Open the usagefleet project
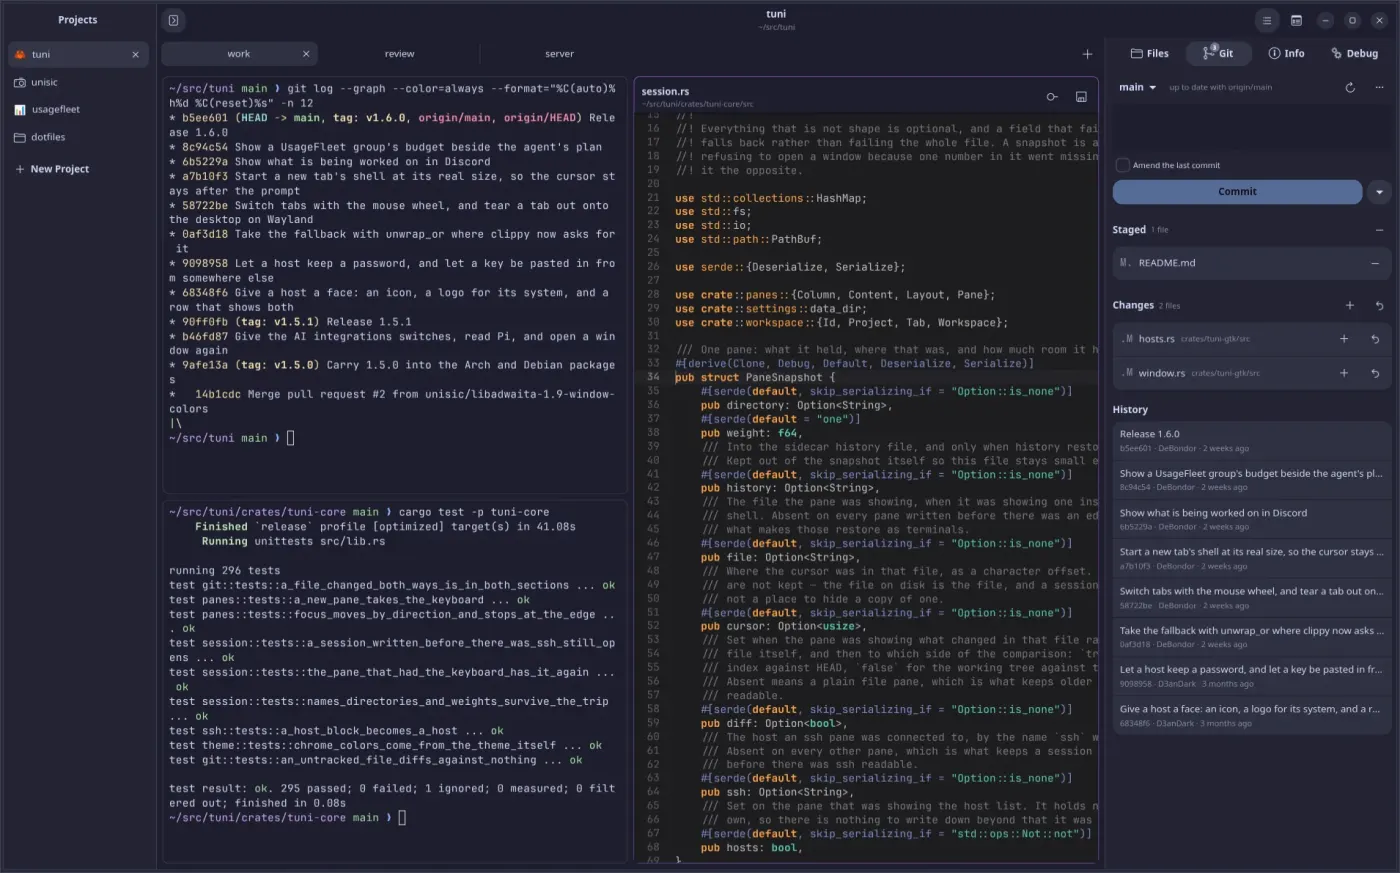Image resolution: width=1400 pixels, height=873 pixels. point(78,110)
